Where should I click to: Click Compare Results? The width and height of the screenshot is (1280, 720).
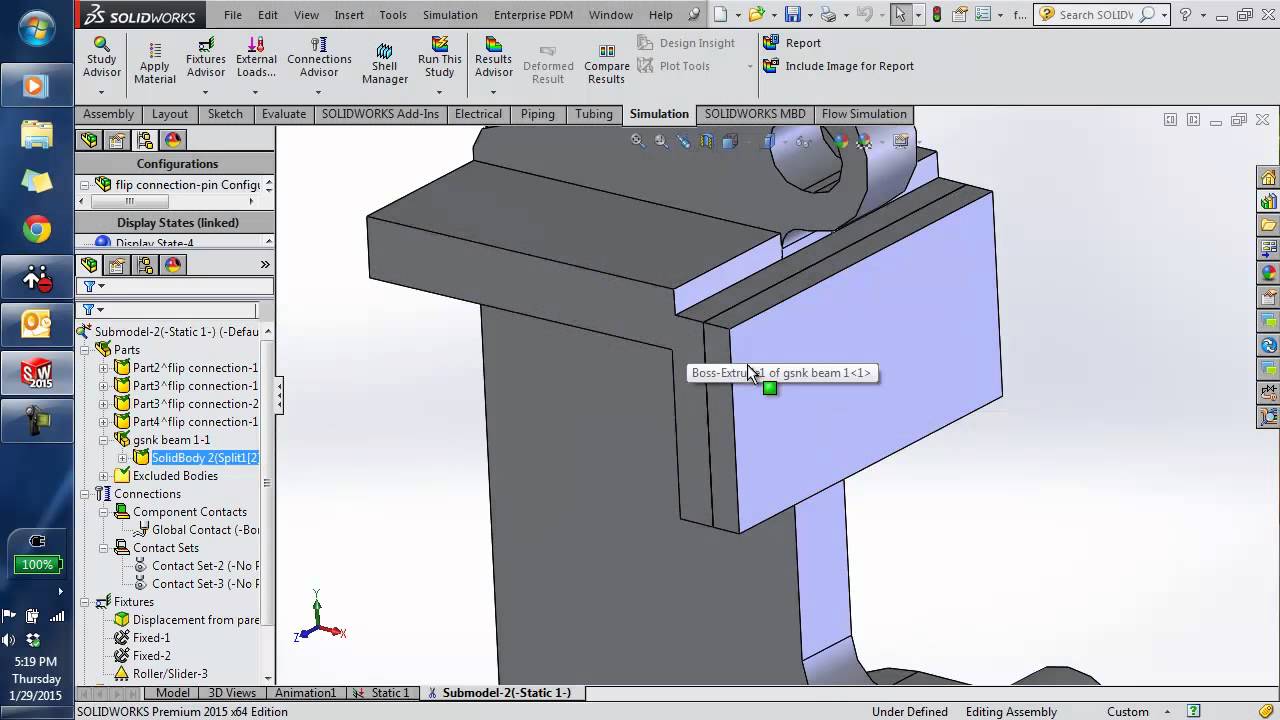607,65
